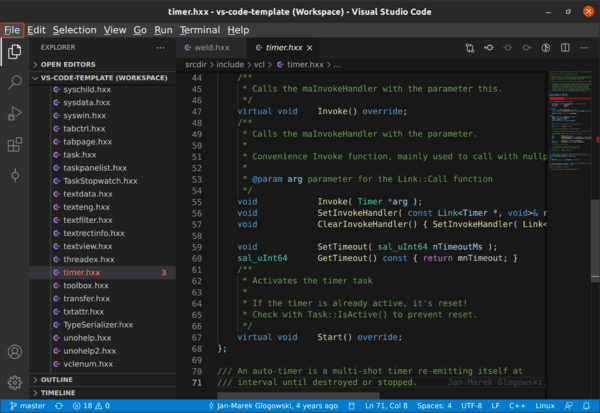Expand the Timeline section
This screenshot has width=600, height=413.
[x=103, y=393]
